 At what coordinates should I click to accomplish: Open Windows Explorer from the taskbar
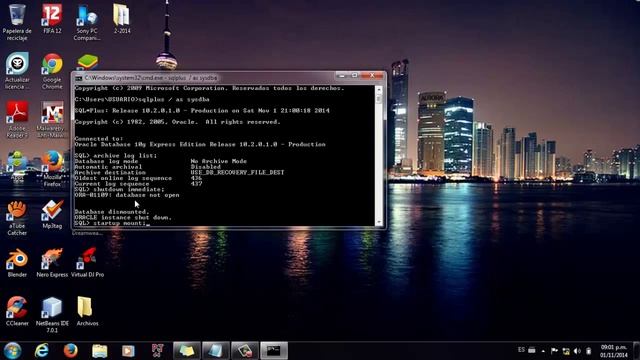(x=100, y=351)
